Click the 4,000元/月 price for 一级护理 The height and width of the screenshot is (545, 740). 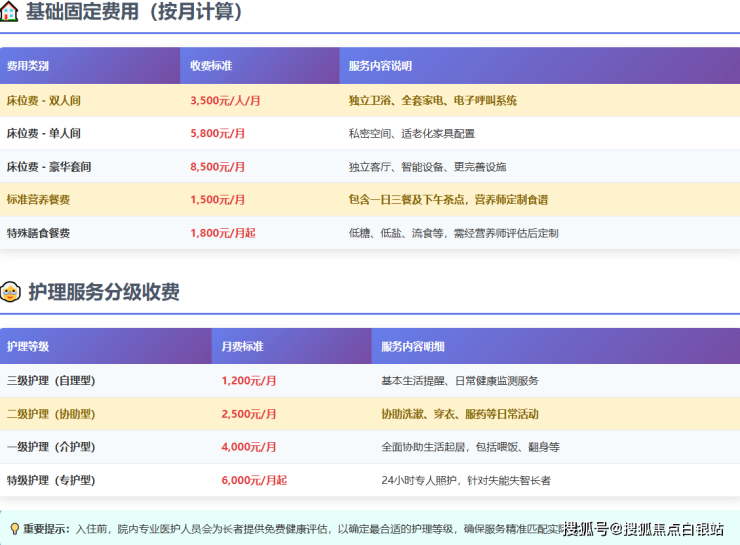point(249,447)
